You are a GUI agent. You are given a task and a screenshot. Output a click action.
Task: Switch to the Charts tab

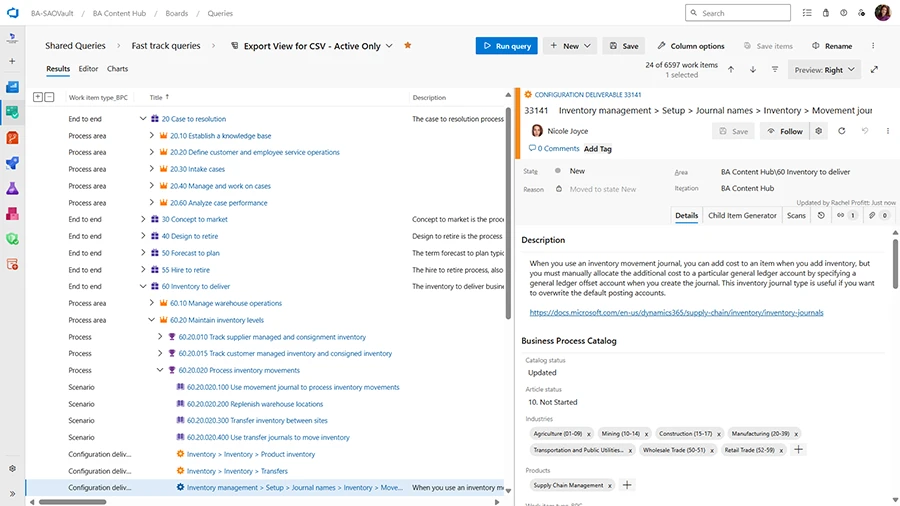(x=117, y=69)
